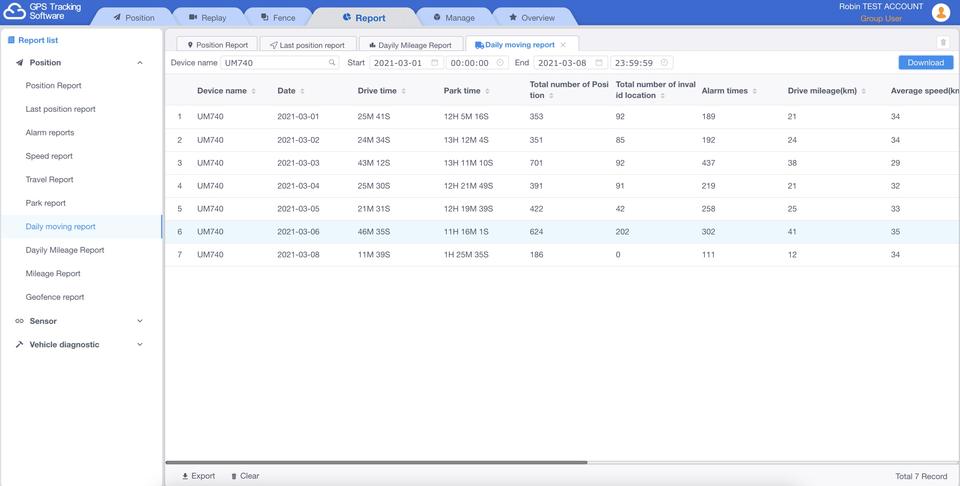The height and width of the screenshot is (486, 960).
Task: Switch to the Replay tab
Action: point(208,18)
